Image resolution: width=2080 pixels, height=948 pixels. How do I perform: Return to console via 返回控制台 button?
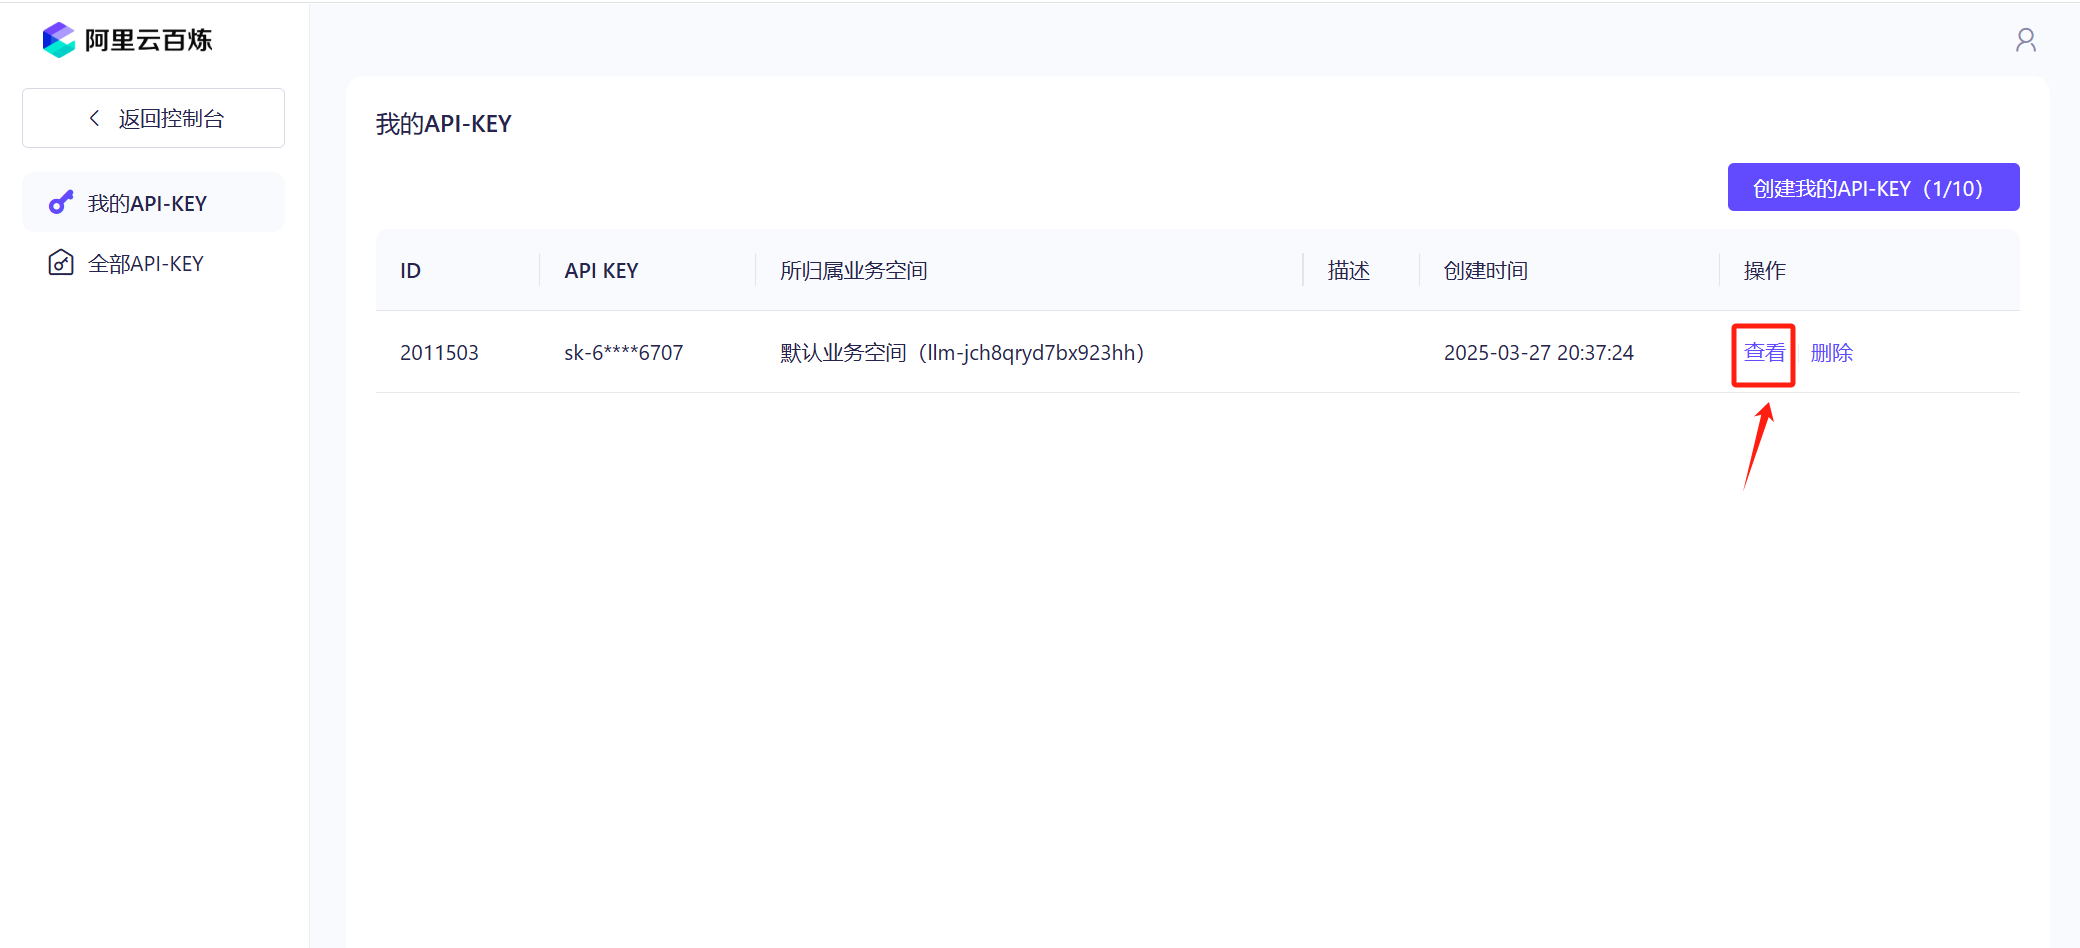pos(153,118)
